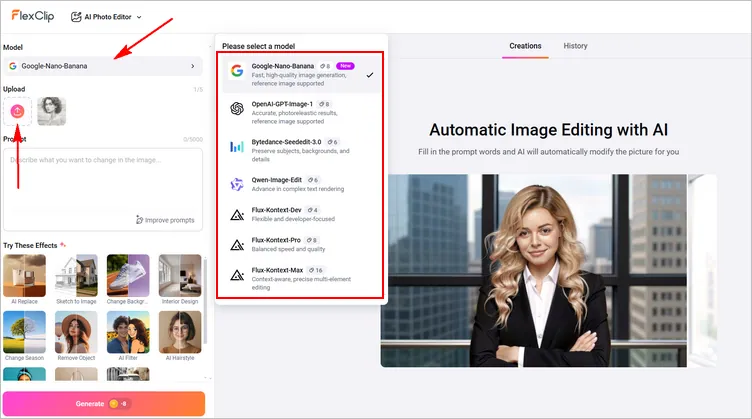Click Improve prompts button
752x419 pixels.
165,220
